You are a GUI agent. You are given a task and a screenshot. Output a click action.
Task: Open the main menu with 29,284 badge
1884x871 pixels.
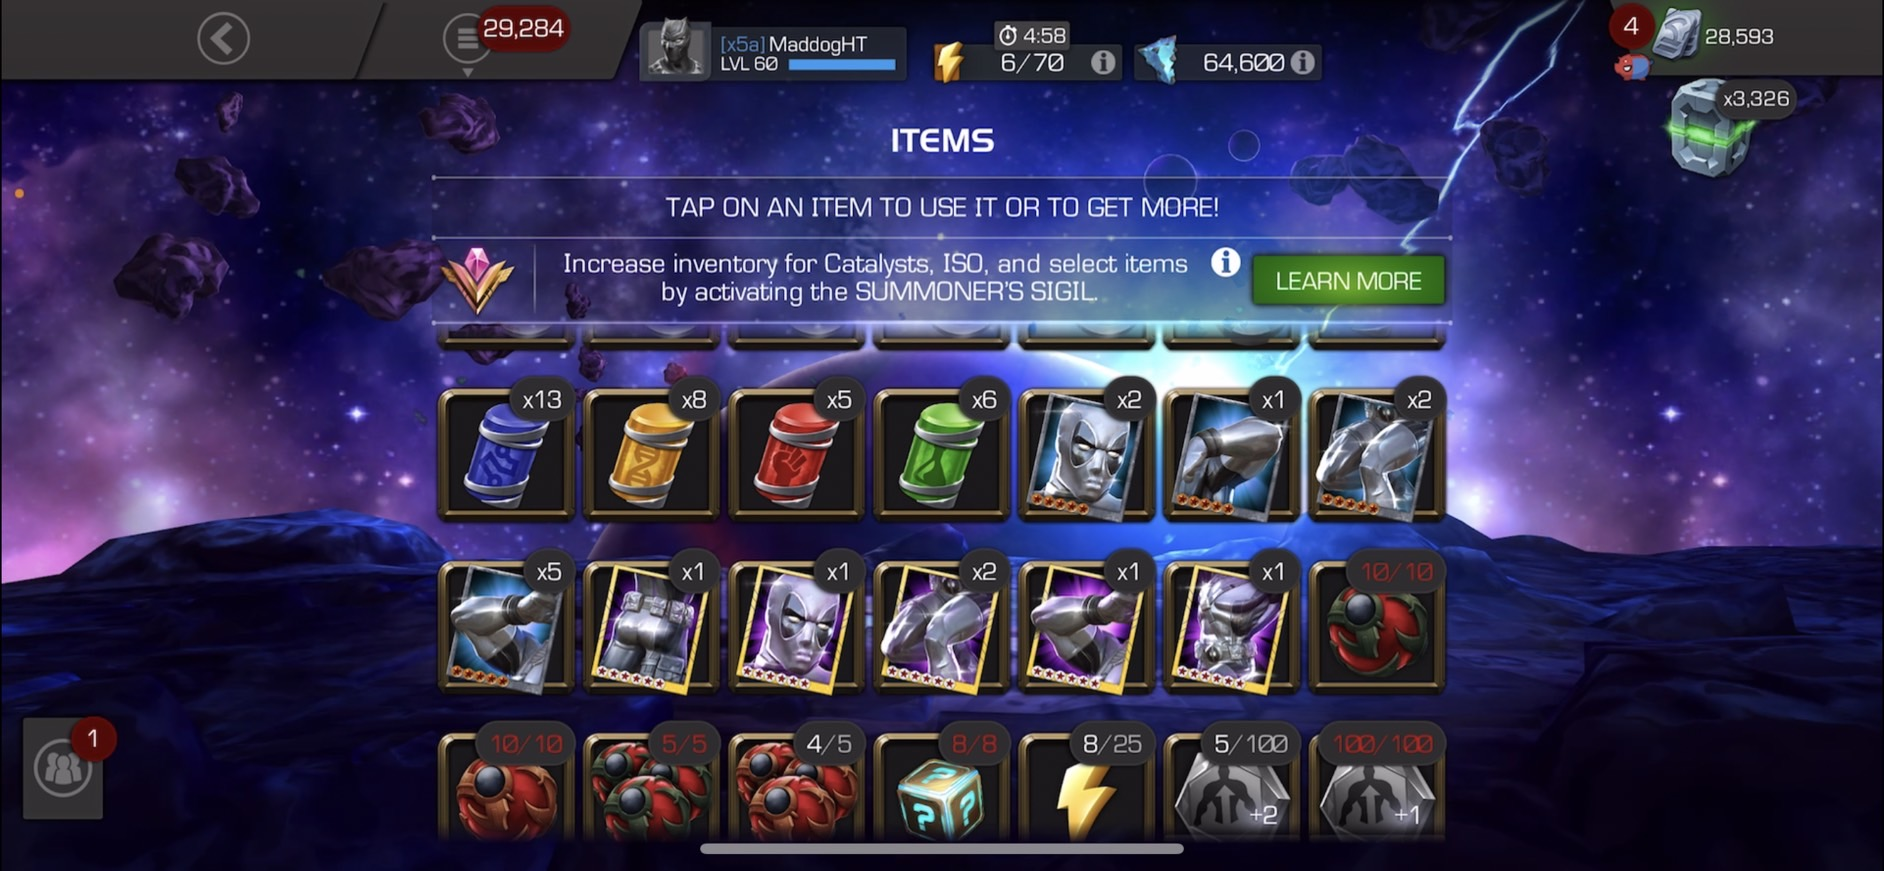pos(467,39)
